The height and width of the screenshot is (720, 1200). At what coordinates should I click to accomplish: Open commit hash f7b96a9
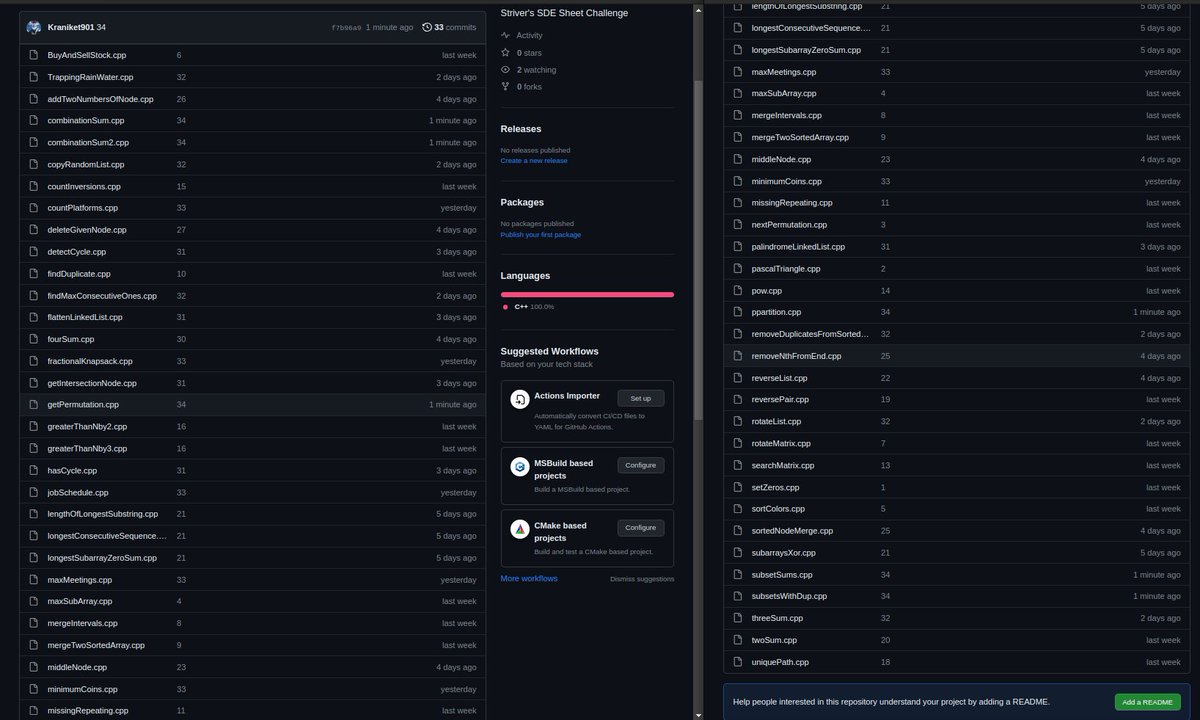(x=345, y=27)
